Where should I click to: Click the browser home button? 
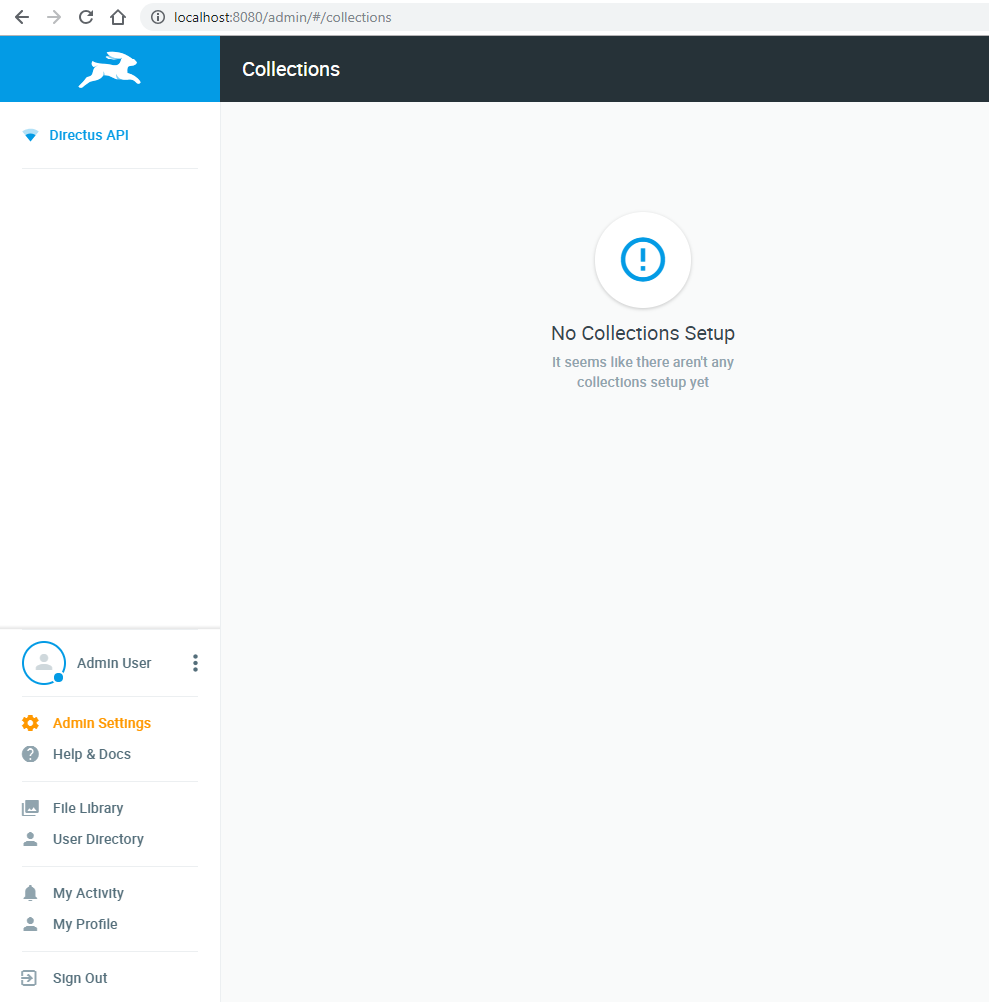coord(118,17)
